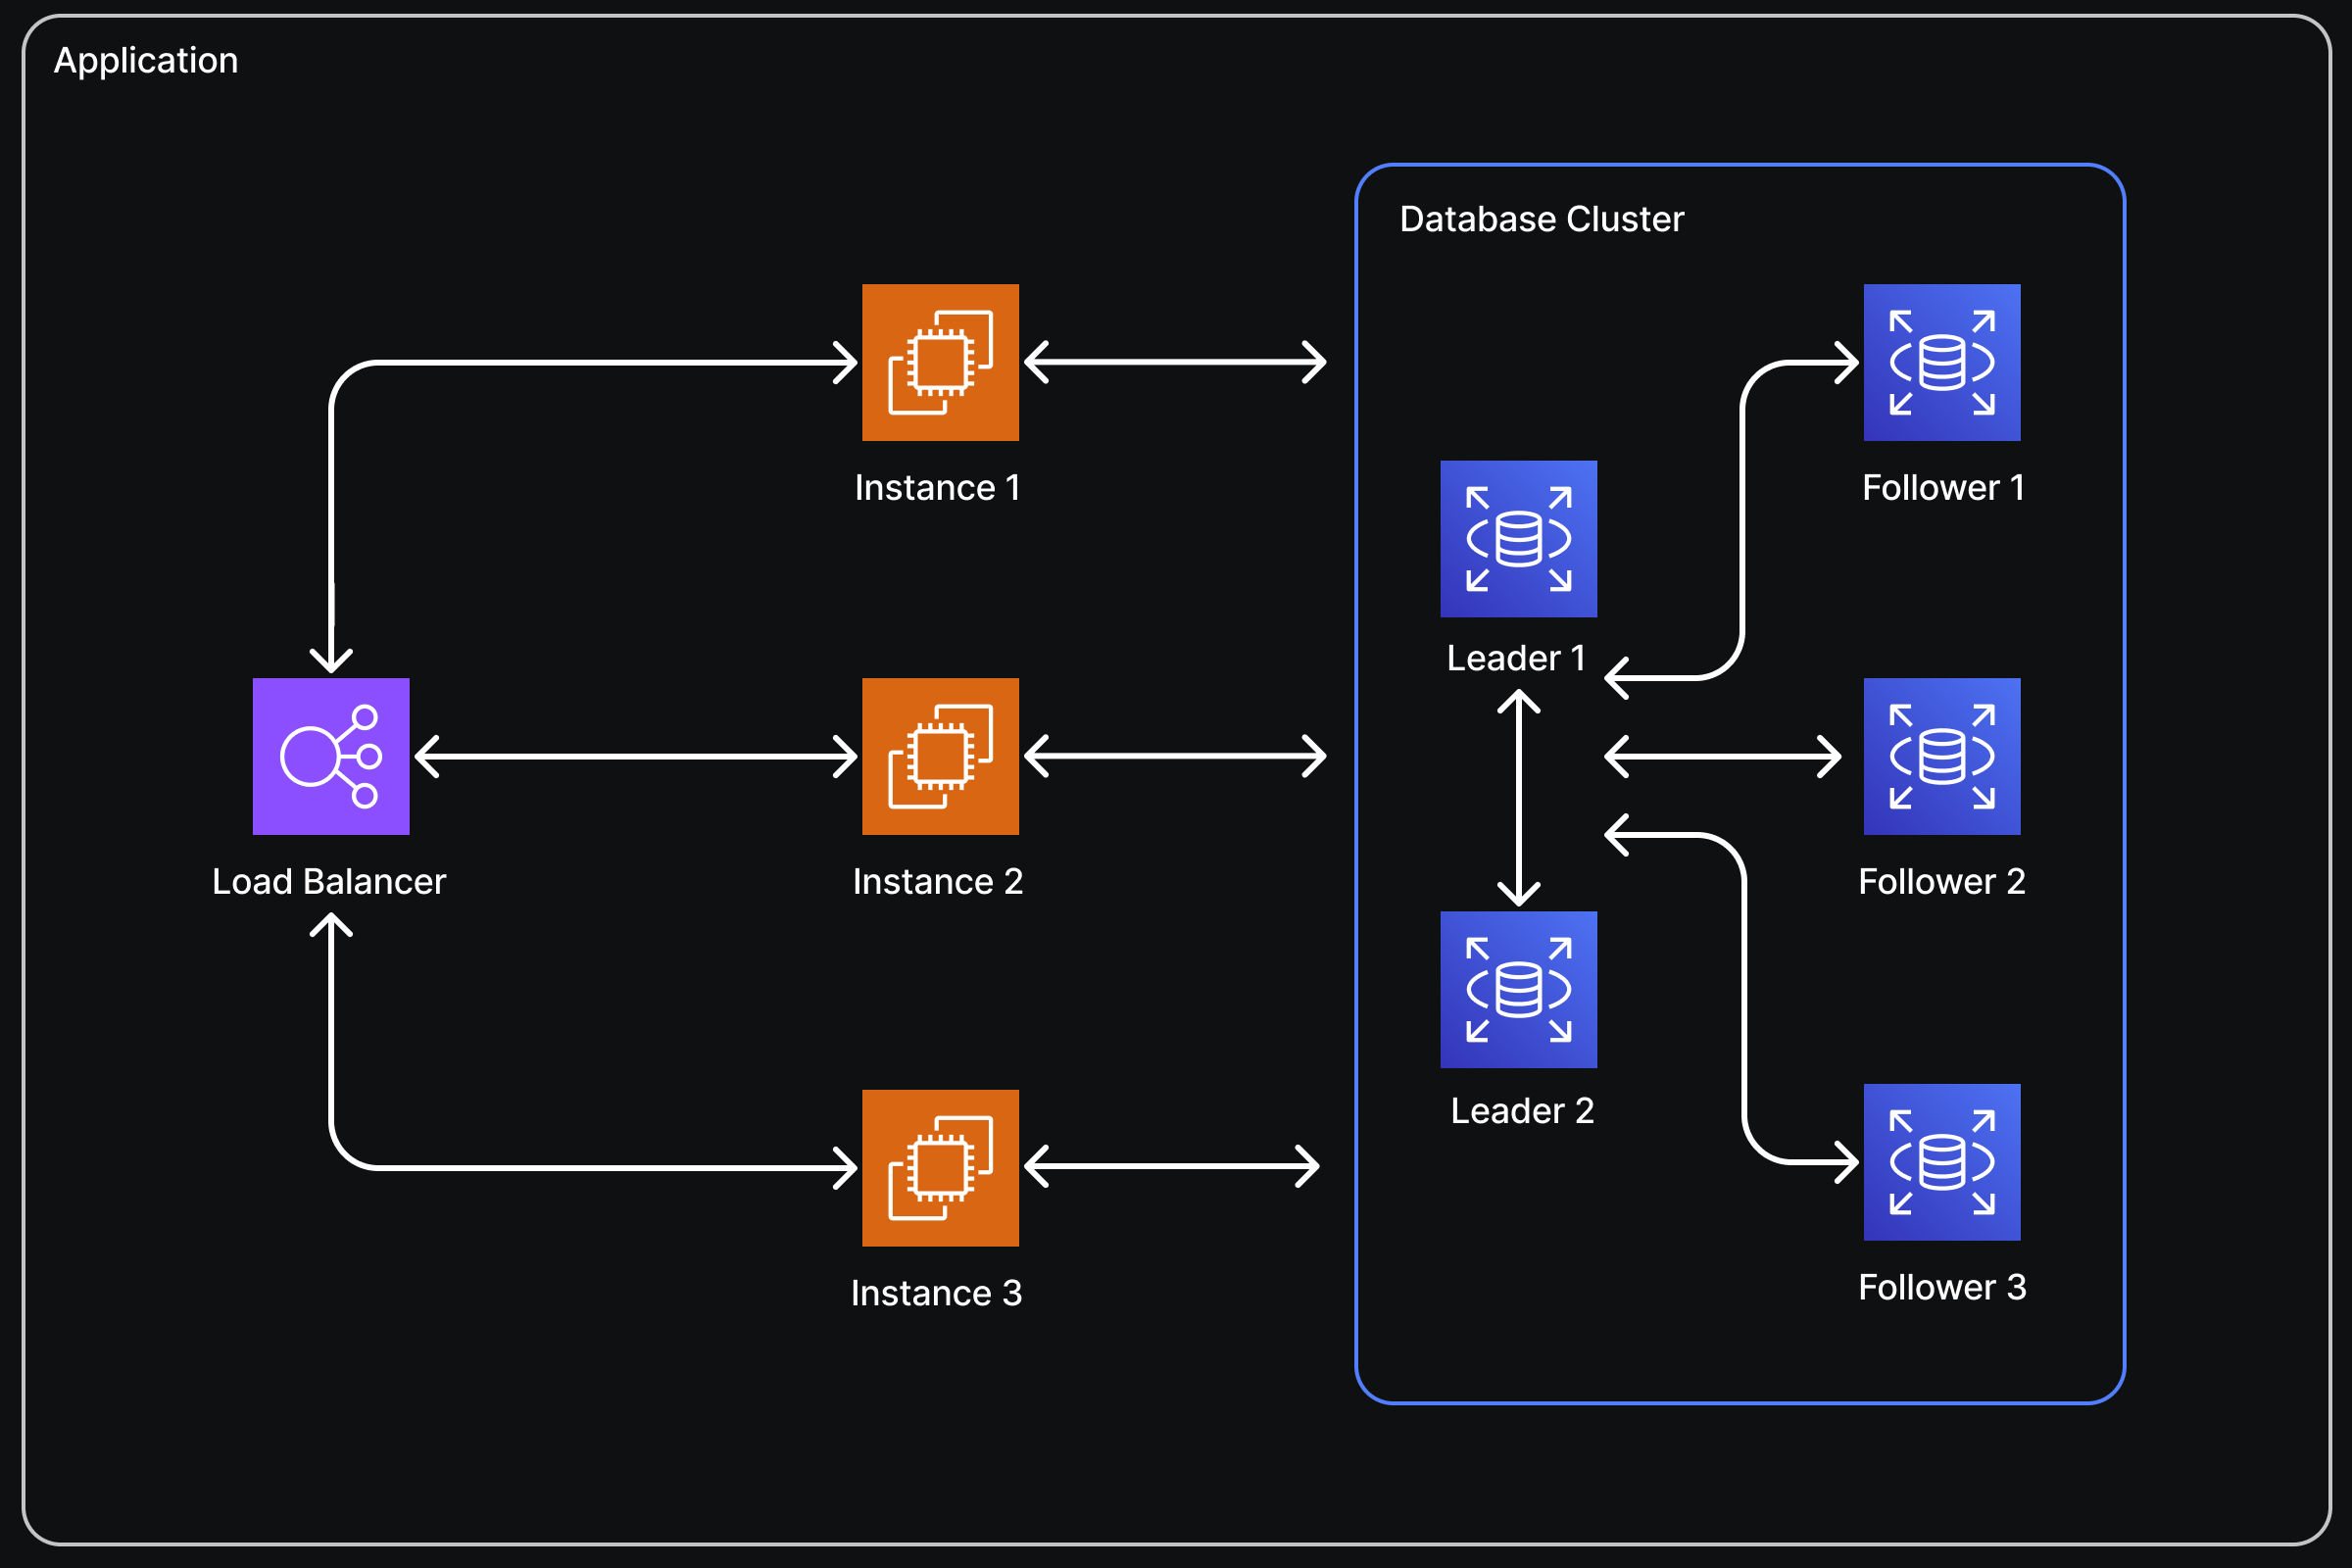Click the purple Load Balancer icon
Viewport: 2352px width, 1568px height.
[331, 756]
